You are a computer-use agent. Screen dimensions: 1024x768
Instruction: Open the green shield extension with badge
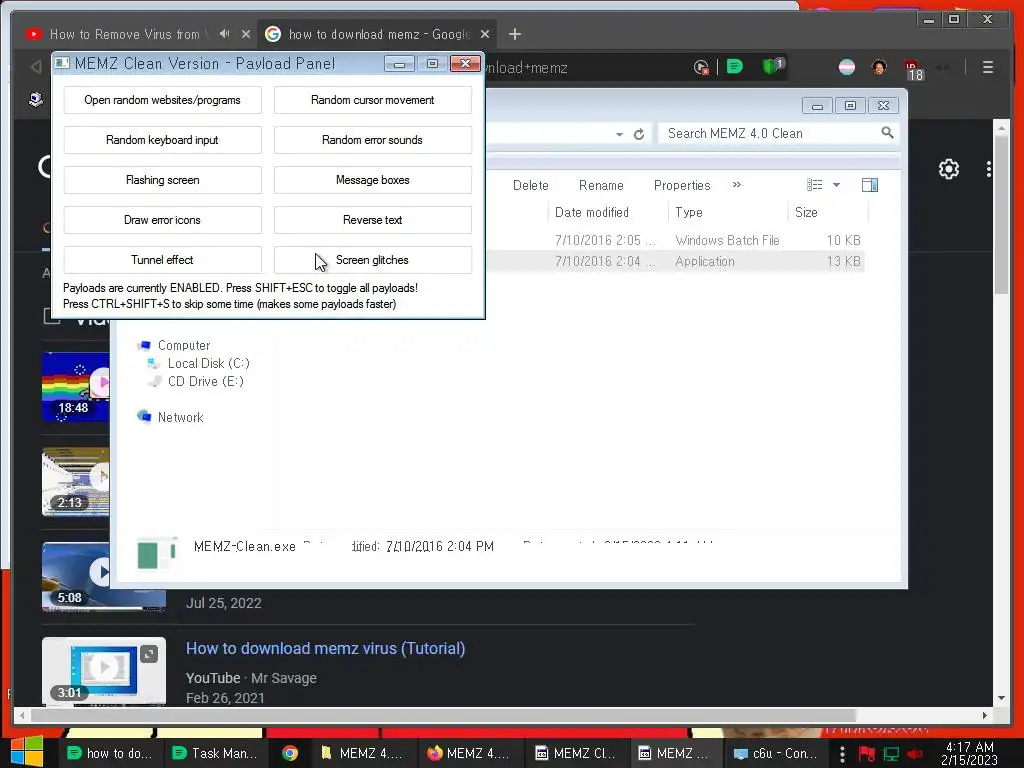[773, 65]
